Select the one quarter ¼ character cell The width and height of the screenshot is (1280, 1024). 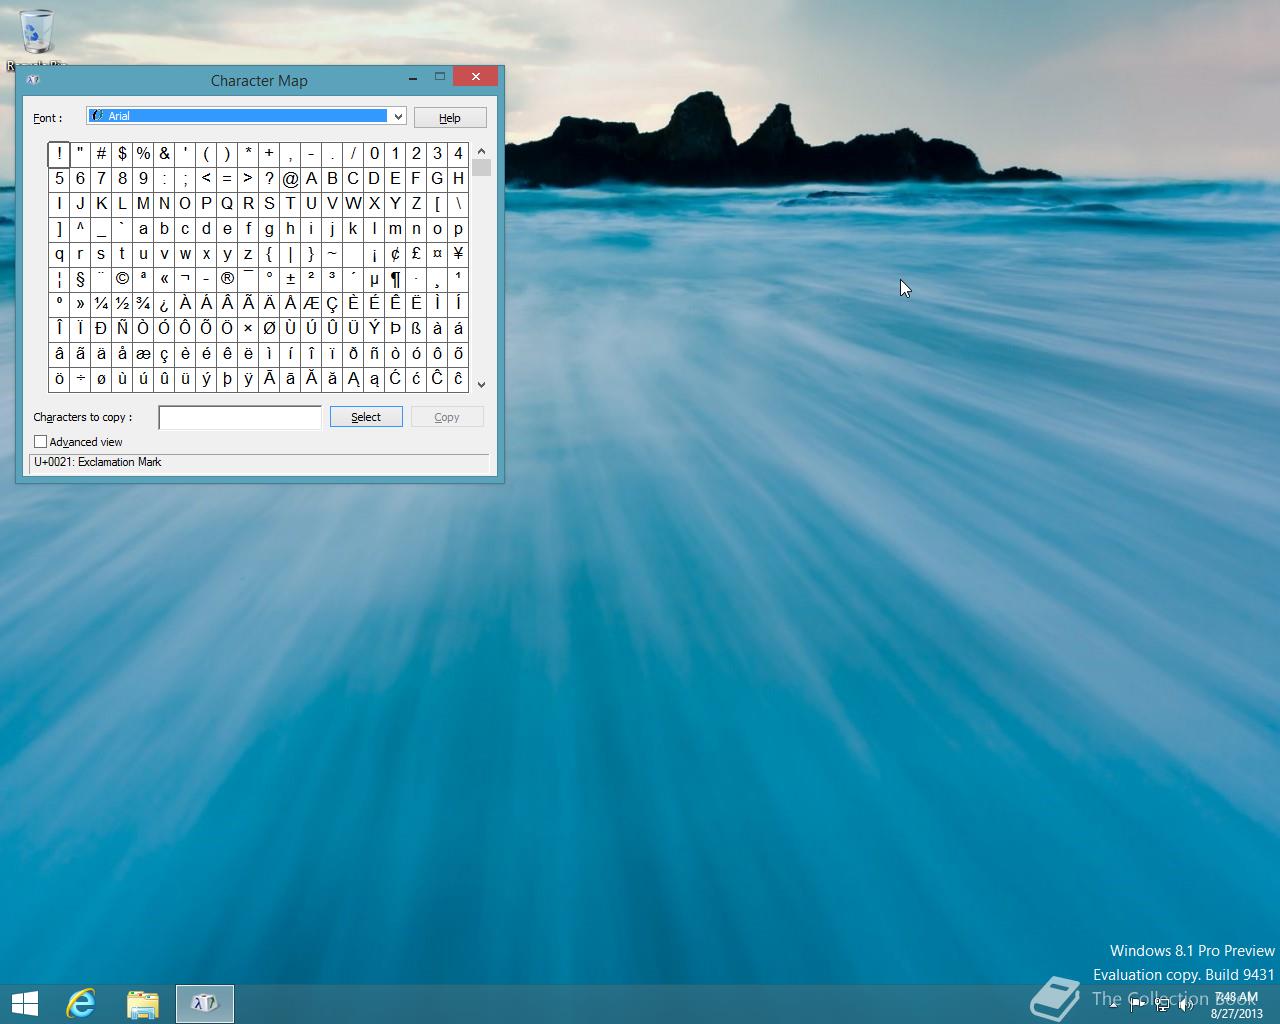pyautogui.click(x=101, y=304)
